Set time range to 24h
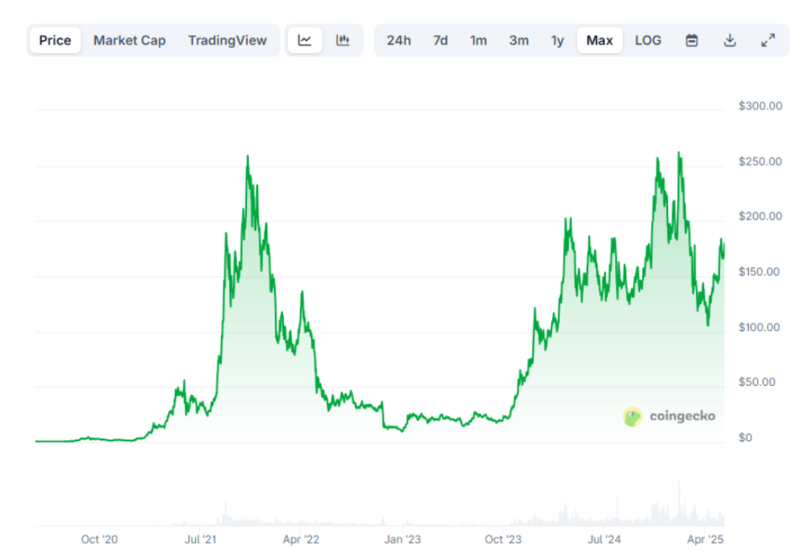 pyautogui.click(x=398, y=40)
